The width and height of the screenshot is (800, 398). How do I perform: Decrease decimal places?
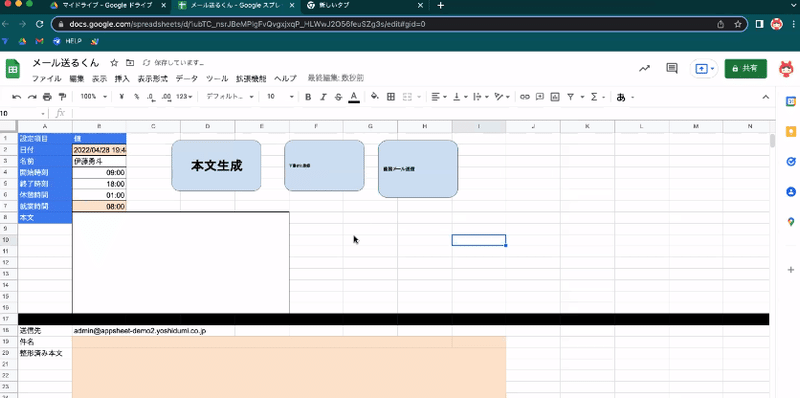151,97
